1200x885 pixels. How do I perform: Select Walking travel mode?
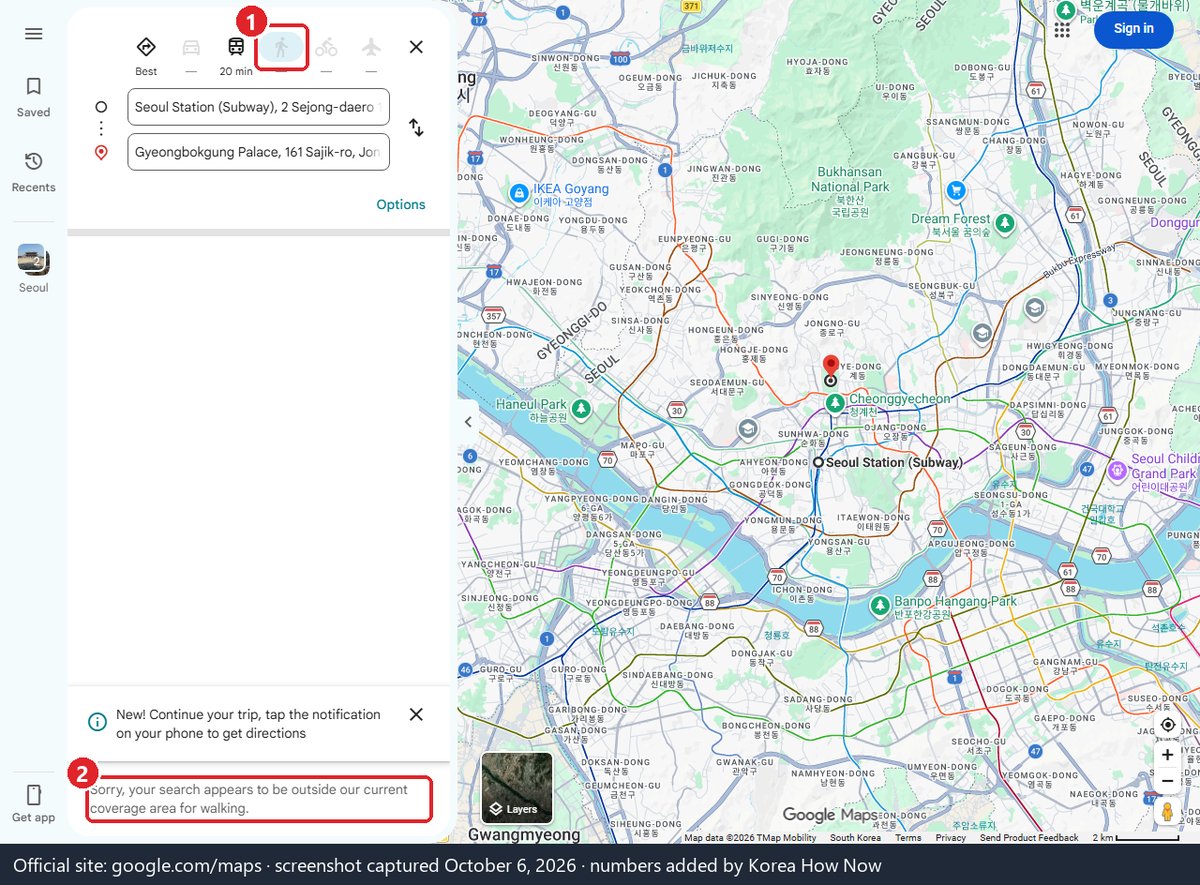pos(281,48)
